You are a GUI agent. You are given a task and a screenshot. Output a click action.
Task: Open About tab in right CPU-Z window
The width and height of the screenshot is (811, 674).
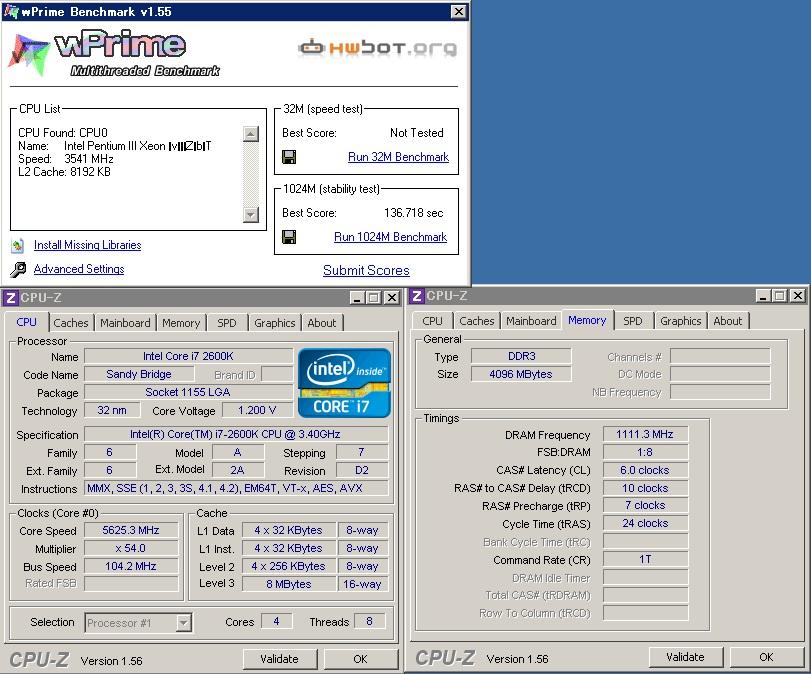click(x=728, y=321)
